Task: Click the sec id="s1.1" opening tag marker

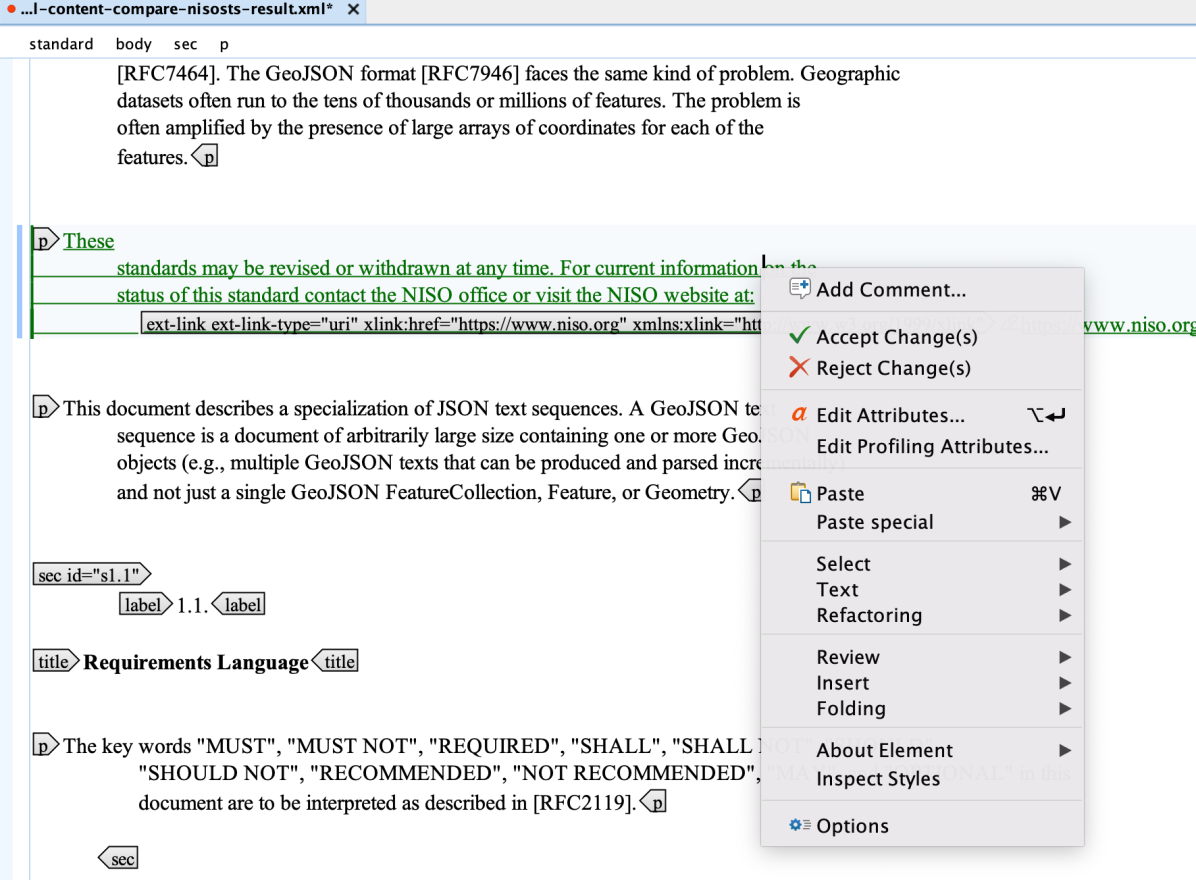Action: (x=91, y=575)
